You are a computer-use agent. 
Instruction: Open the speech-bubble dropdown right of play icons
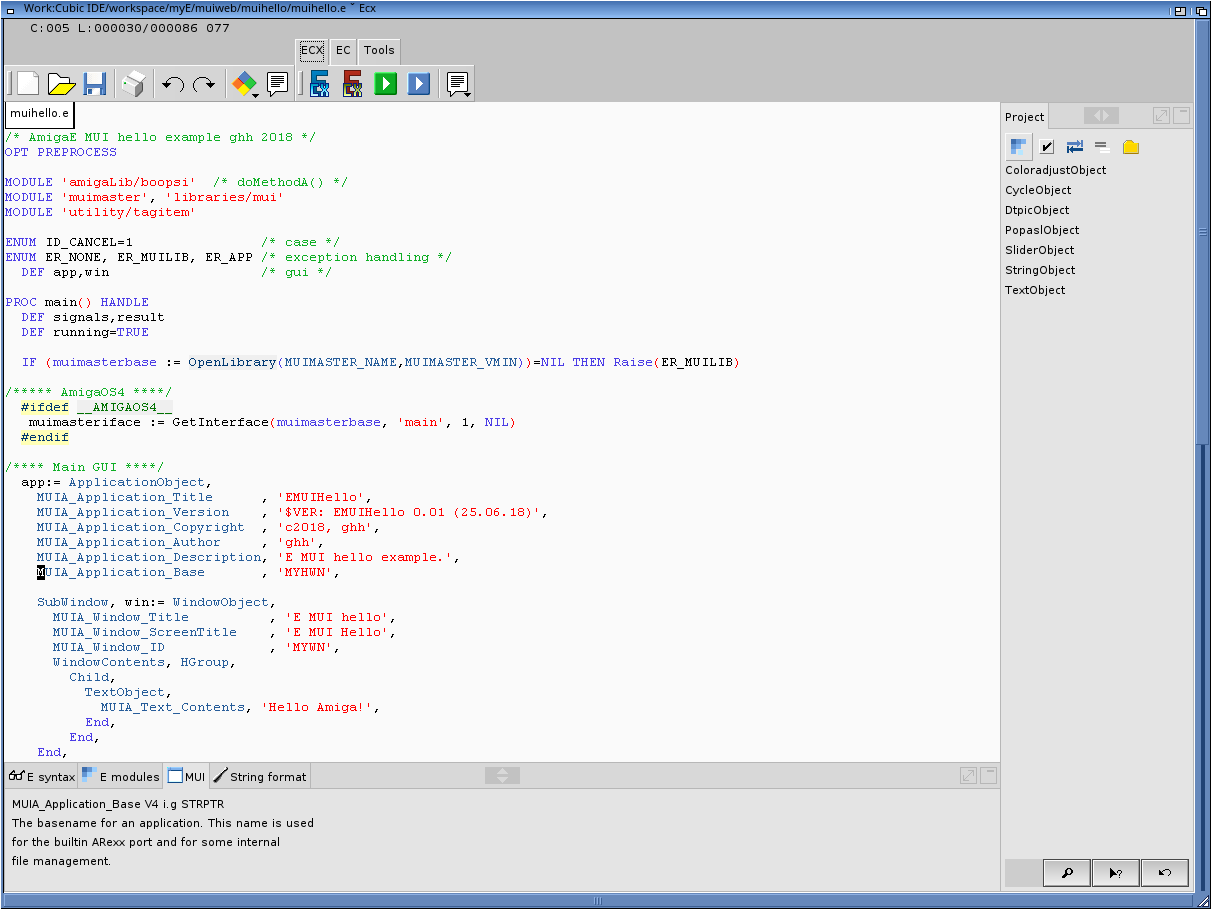point(458,84)
